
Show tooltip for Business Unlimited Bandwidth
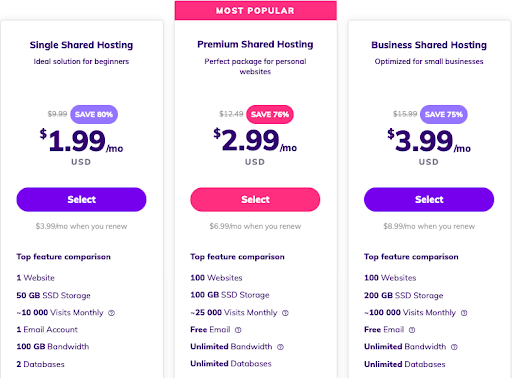(x=454, y=347)
